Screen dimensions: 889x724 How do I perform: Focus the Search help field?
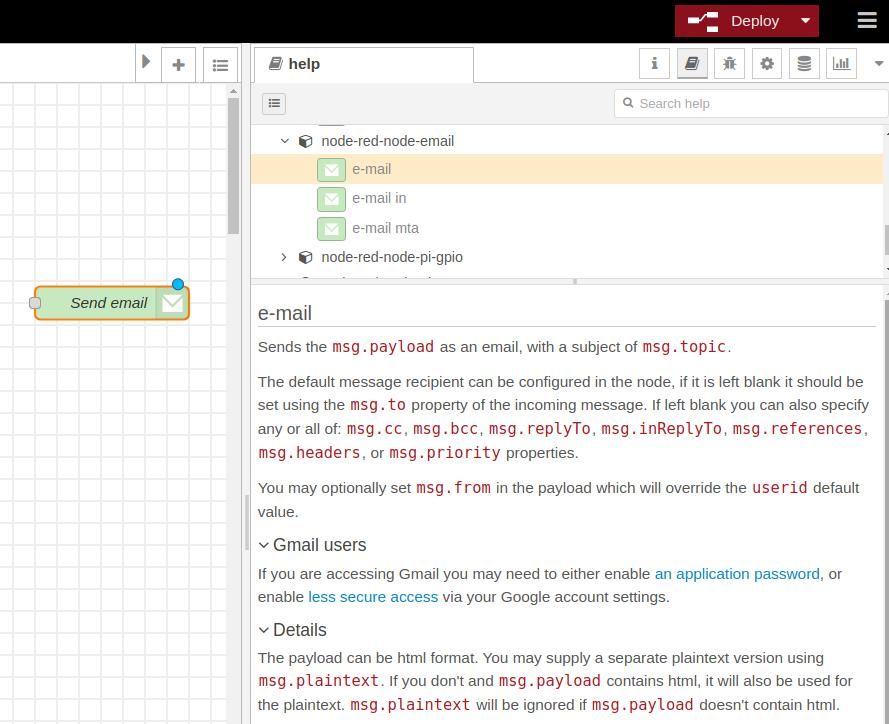click(x=750, y=103)
